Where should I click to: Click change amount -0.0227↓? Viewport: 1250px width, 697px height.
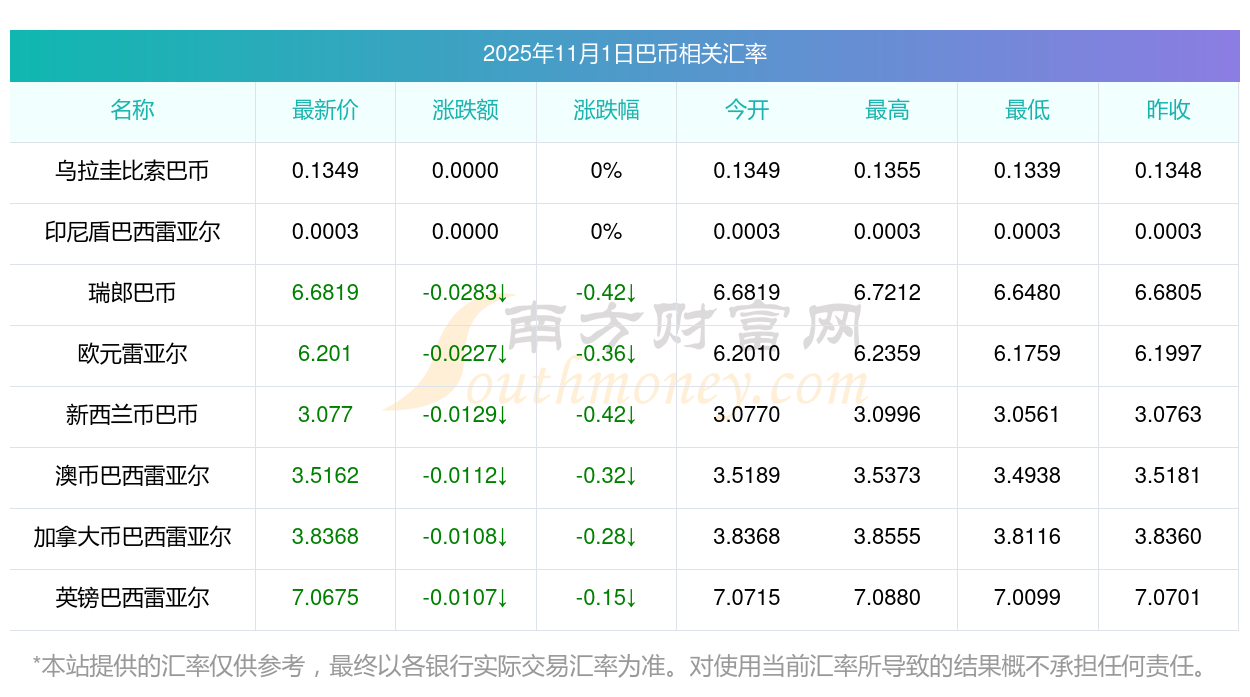click(x=465, y=354)
